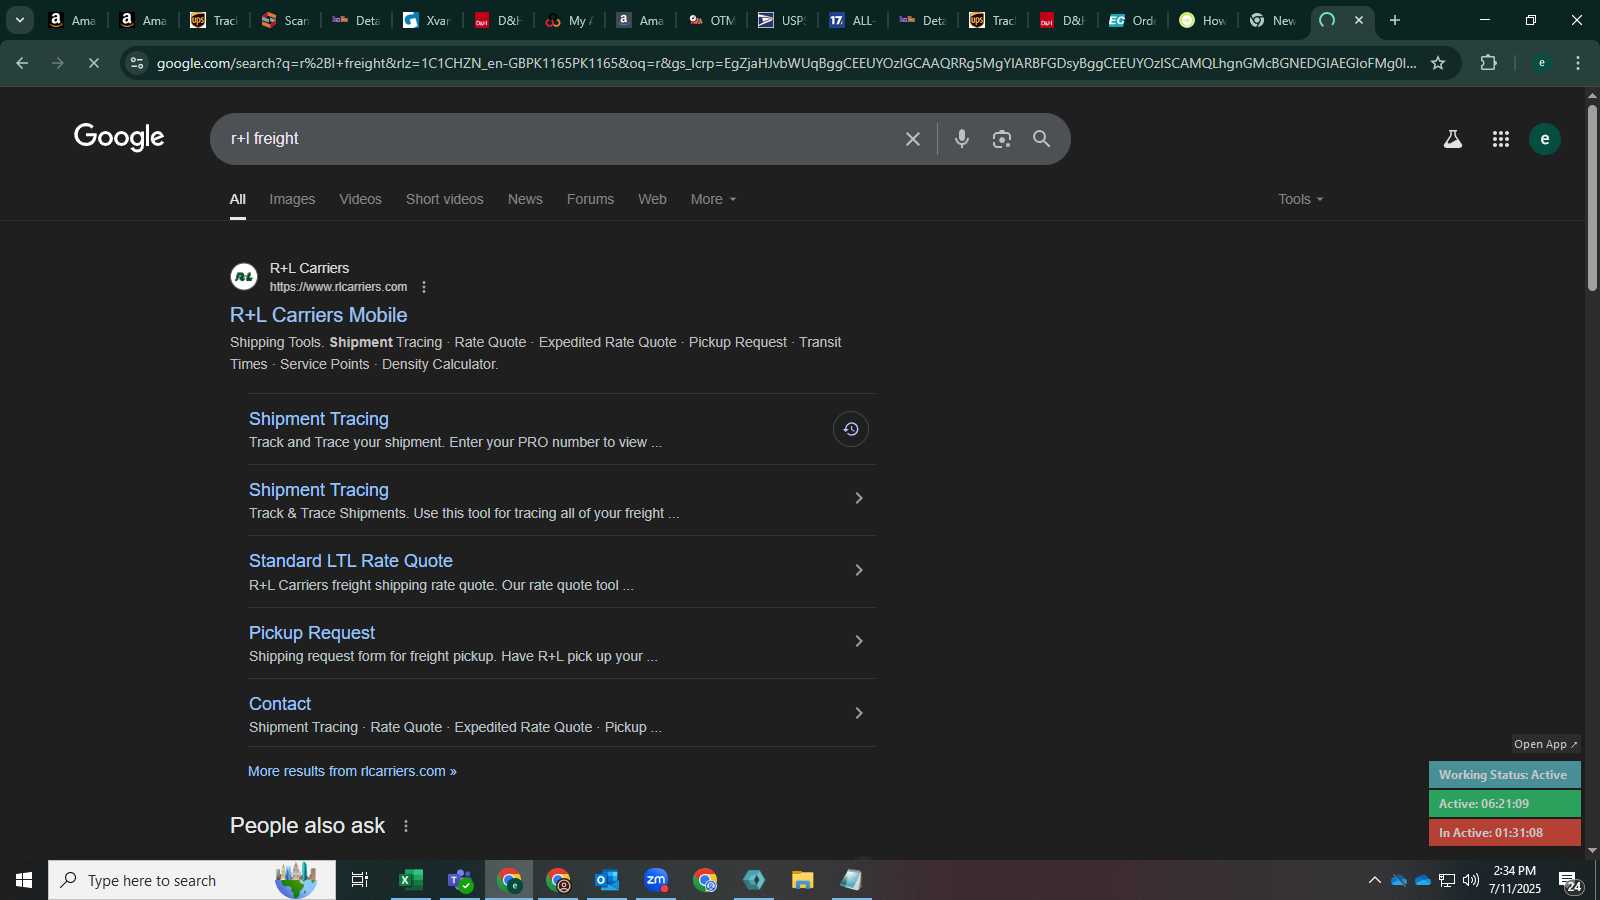Switch to the Short videos tab
The image size is (1600, 900).
(445, 199)
